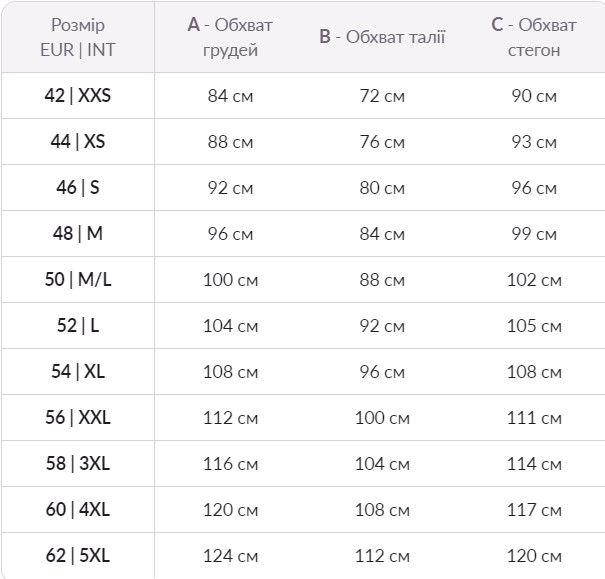Image resolution: width=605 pixels, height=579 pixels.
Task: Select the '52 | L' size label
Action: click(78, 325)
